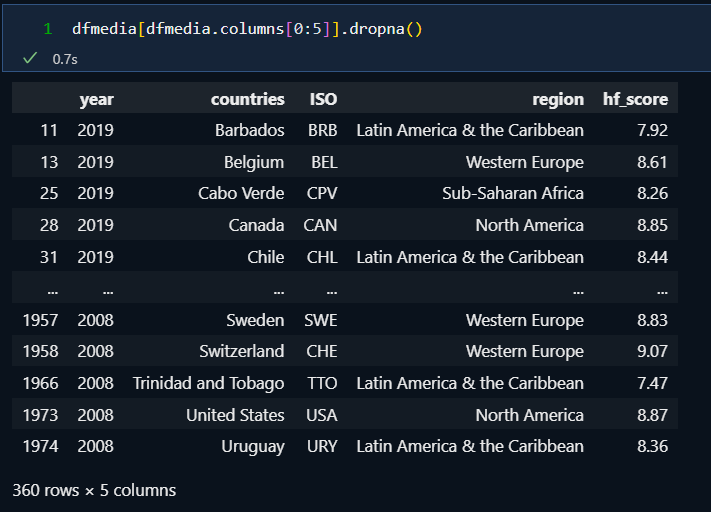Select Switzerland's hf_score value 9.07
Viewport: 711px width, 512px height.
pos(651,352)
